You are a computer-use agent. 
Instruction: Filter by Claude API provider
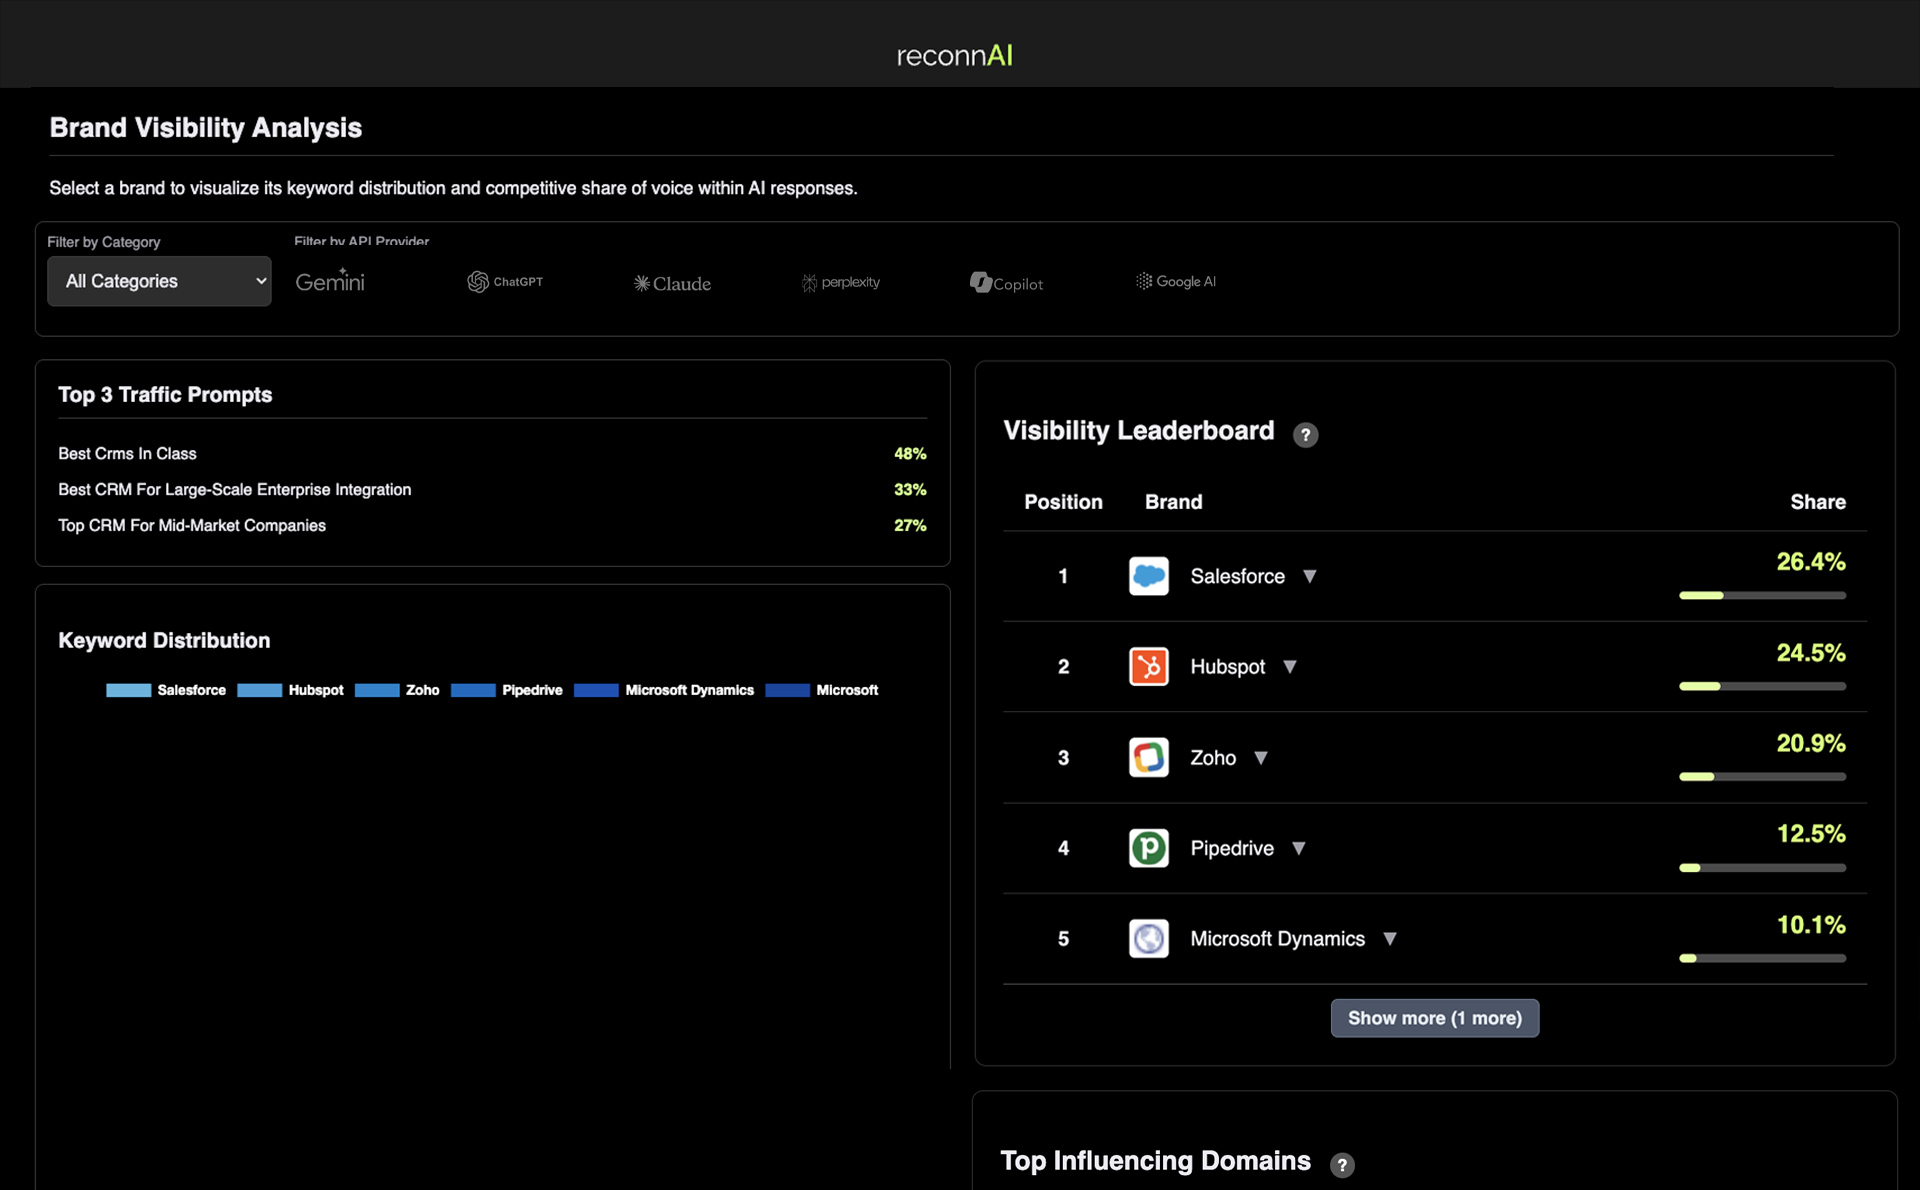(672, 283)
